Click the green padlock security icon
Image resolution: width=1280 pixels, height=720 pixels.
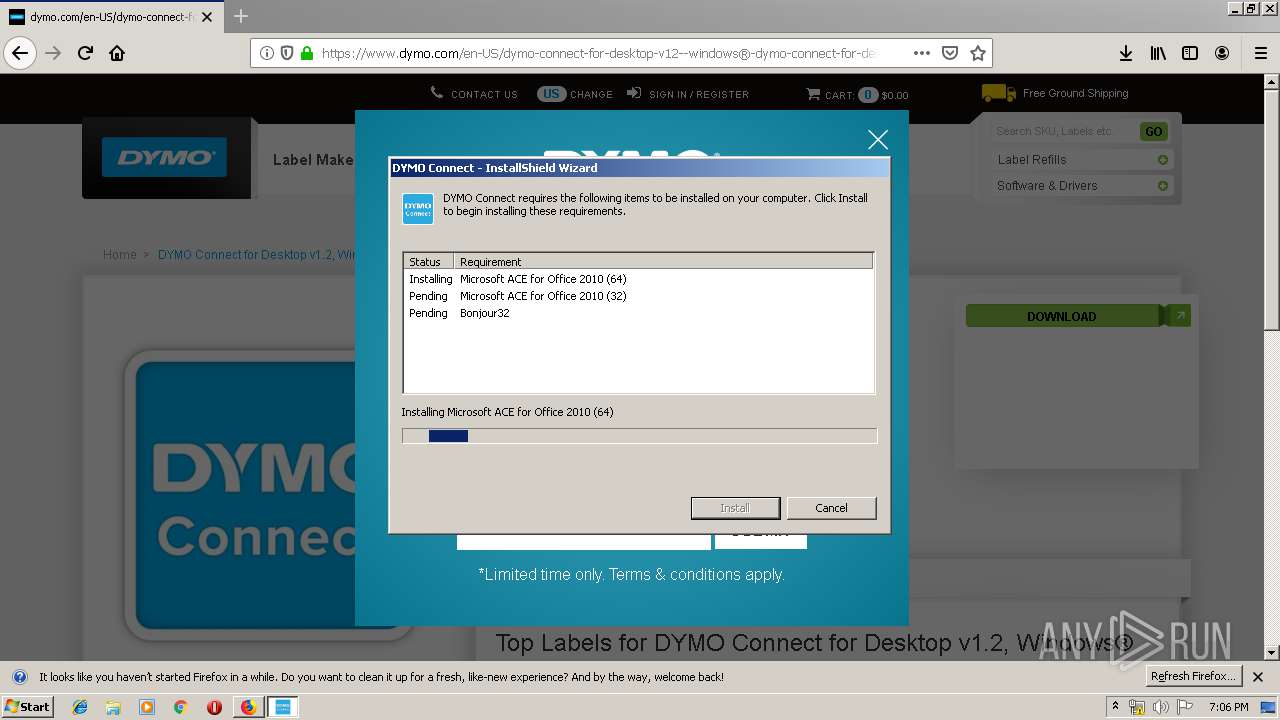(x=306, y=53)
